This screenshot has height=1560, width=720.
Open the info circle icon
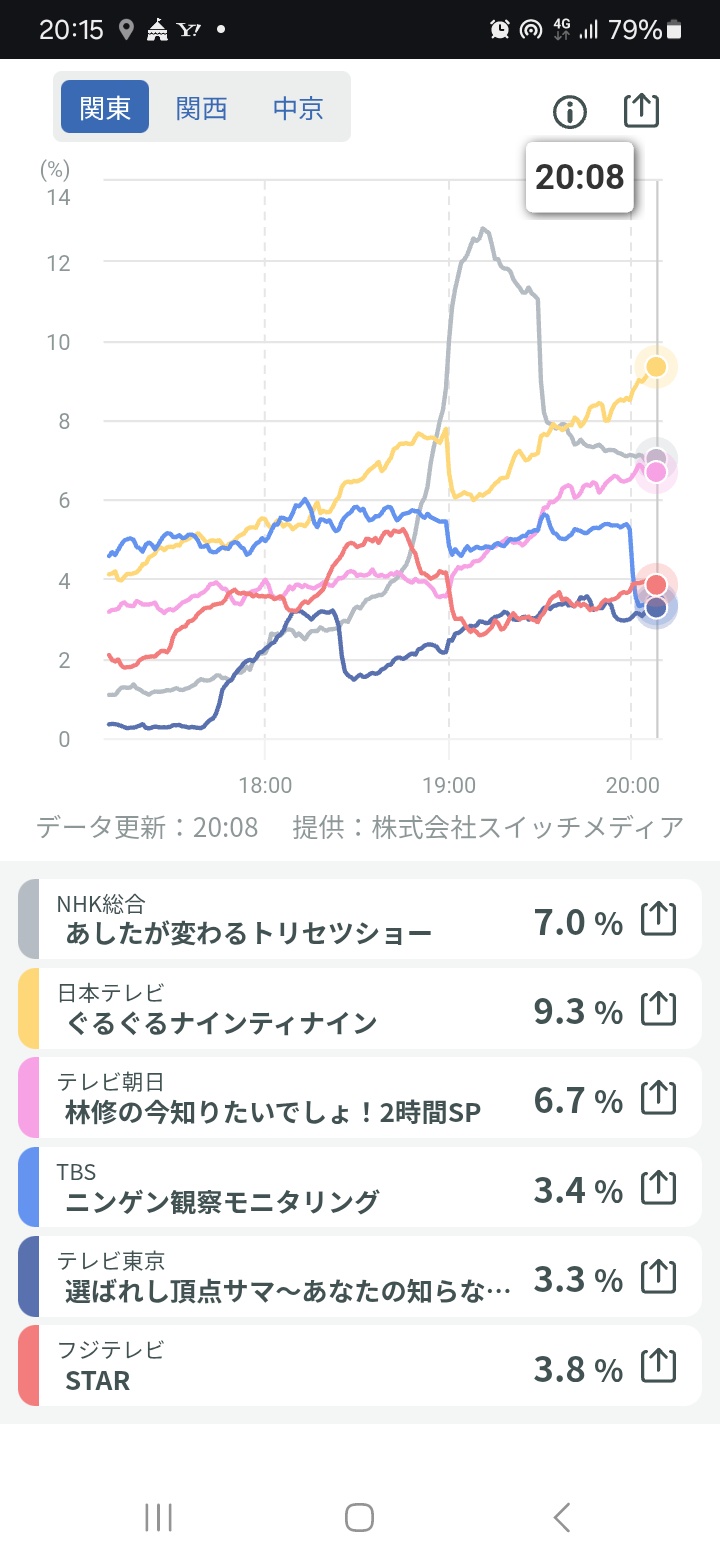[570, 112]
